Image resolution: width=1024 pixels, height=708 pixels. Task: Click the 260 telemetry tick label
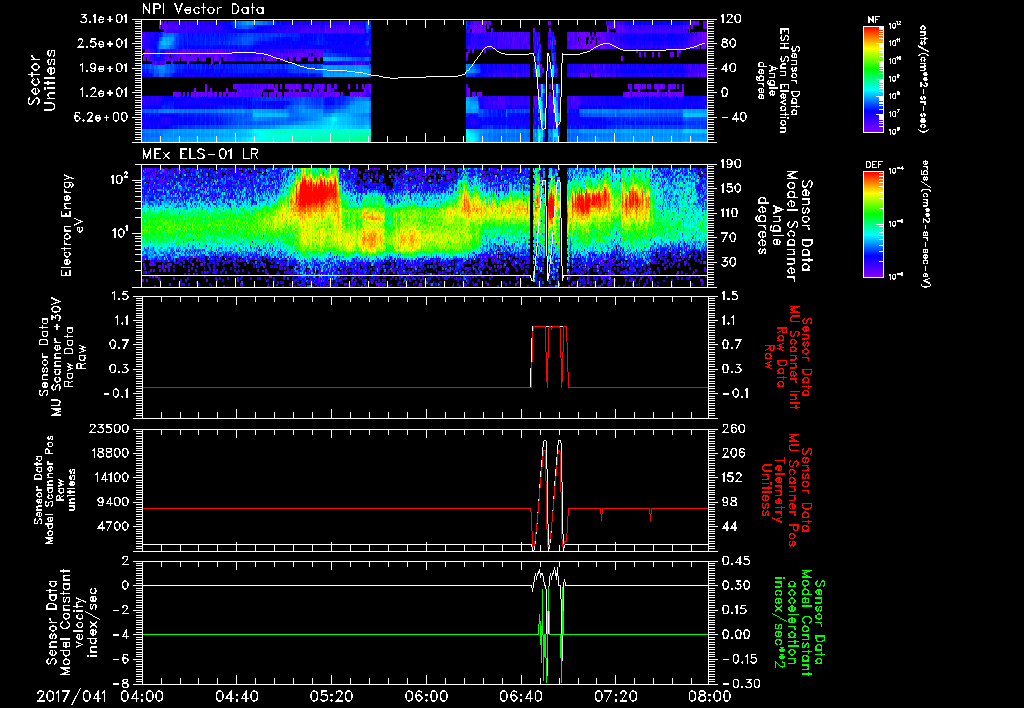click(x=732, y=428)
